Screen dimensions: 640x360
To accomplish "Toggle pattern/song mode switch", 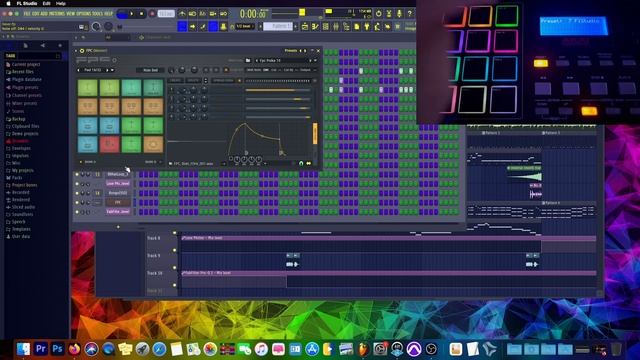I will click(x=122, y=14).
